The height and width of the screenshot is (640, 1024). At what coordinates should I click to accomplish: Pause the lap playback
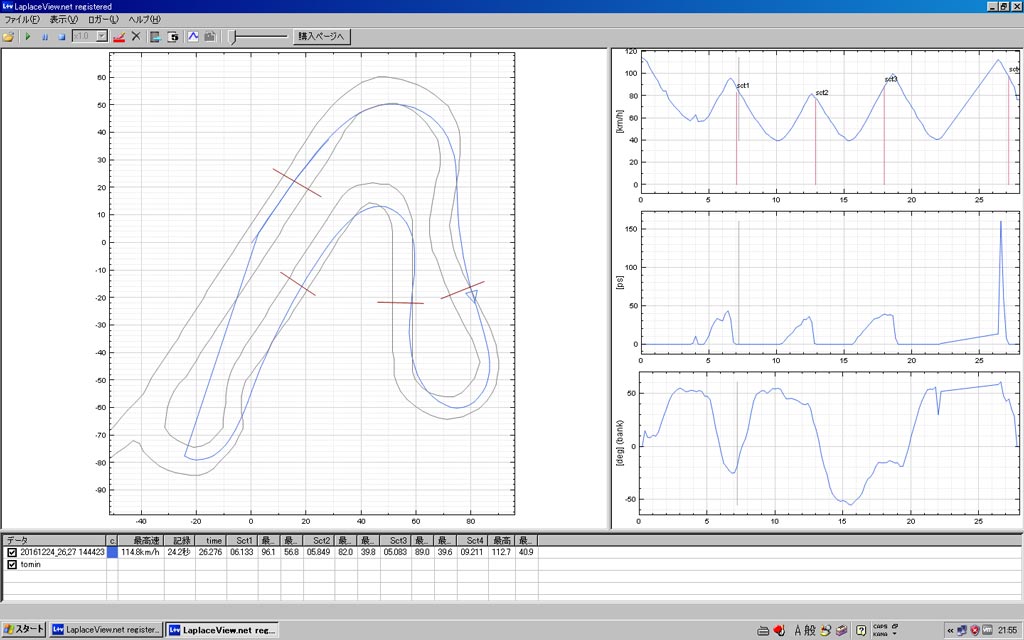click(44, 37)
